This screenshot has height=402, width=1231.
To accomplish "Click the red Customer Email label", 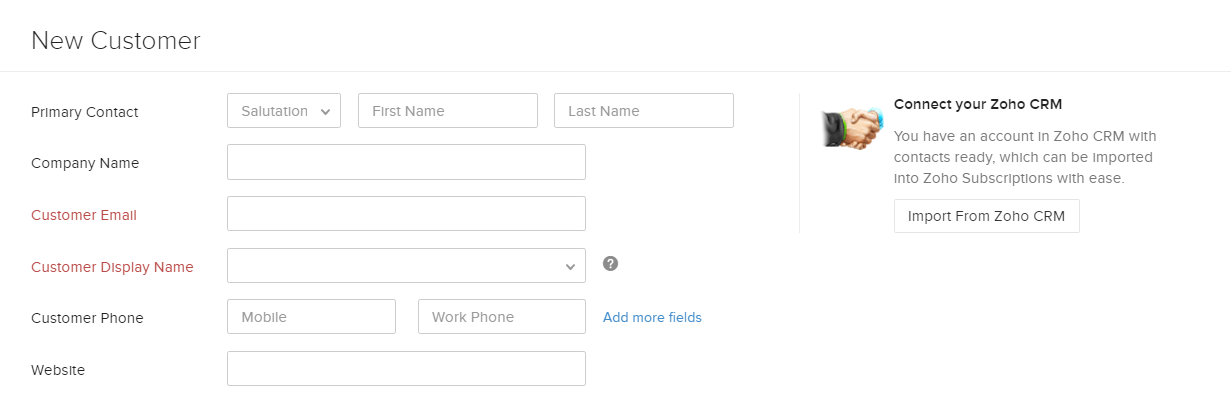I will click(84, 215).
